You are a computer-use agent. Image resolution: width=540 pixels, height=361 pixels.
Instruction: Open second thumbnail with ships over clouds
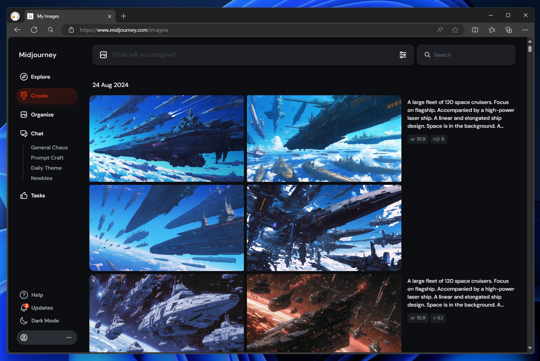click(324, 138)
